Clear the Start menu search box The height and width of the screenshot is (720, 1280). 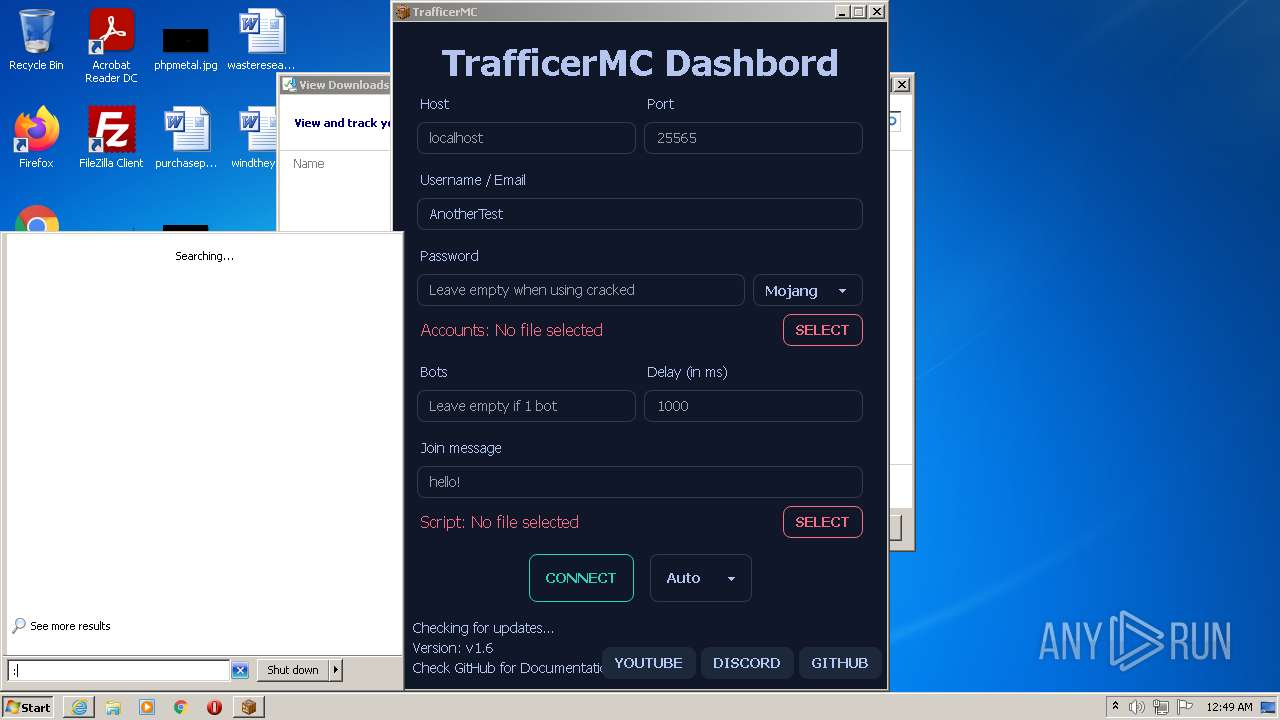click(240, 671)
